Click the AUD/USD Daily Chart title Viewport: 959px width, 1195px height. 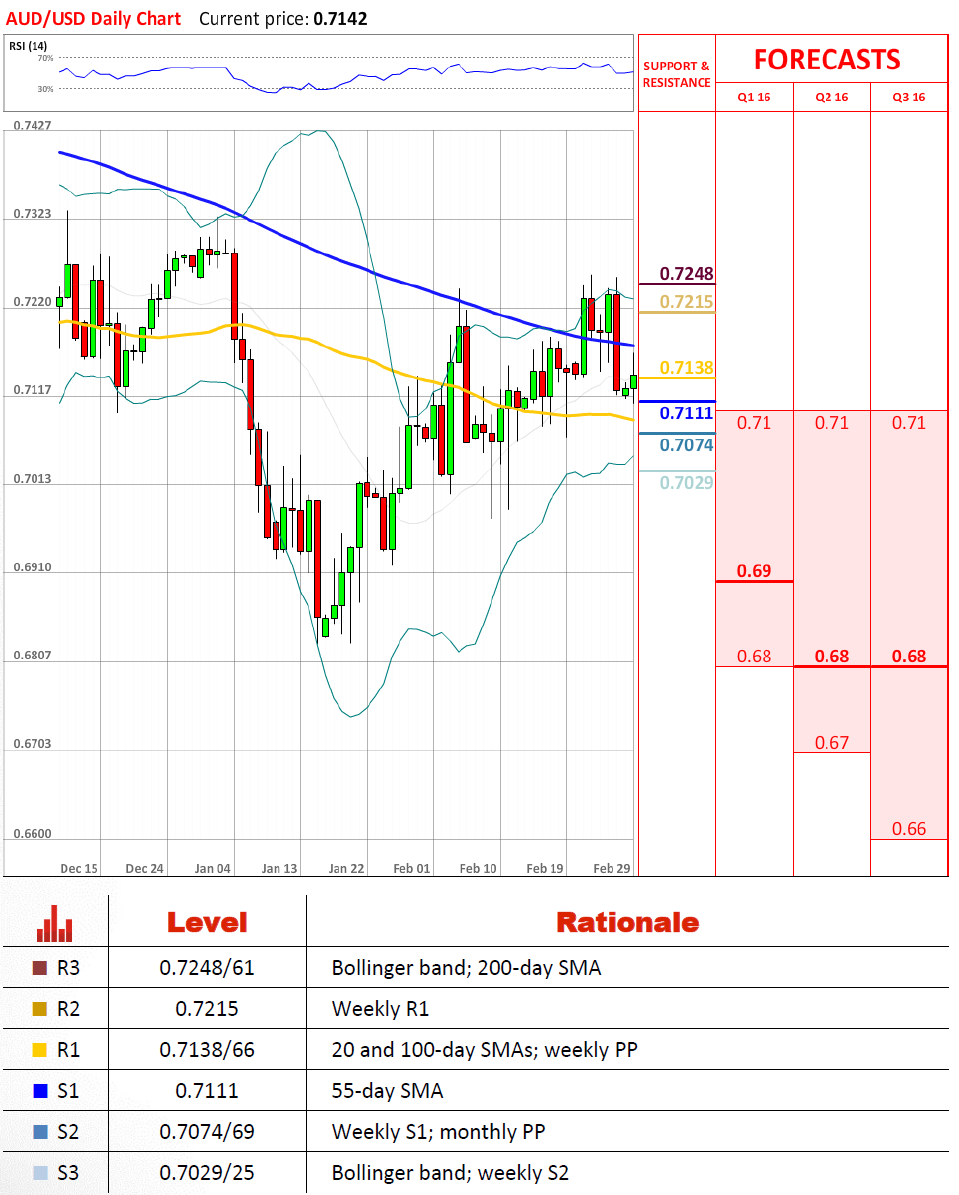93,19
